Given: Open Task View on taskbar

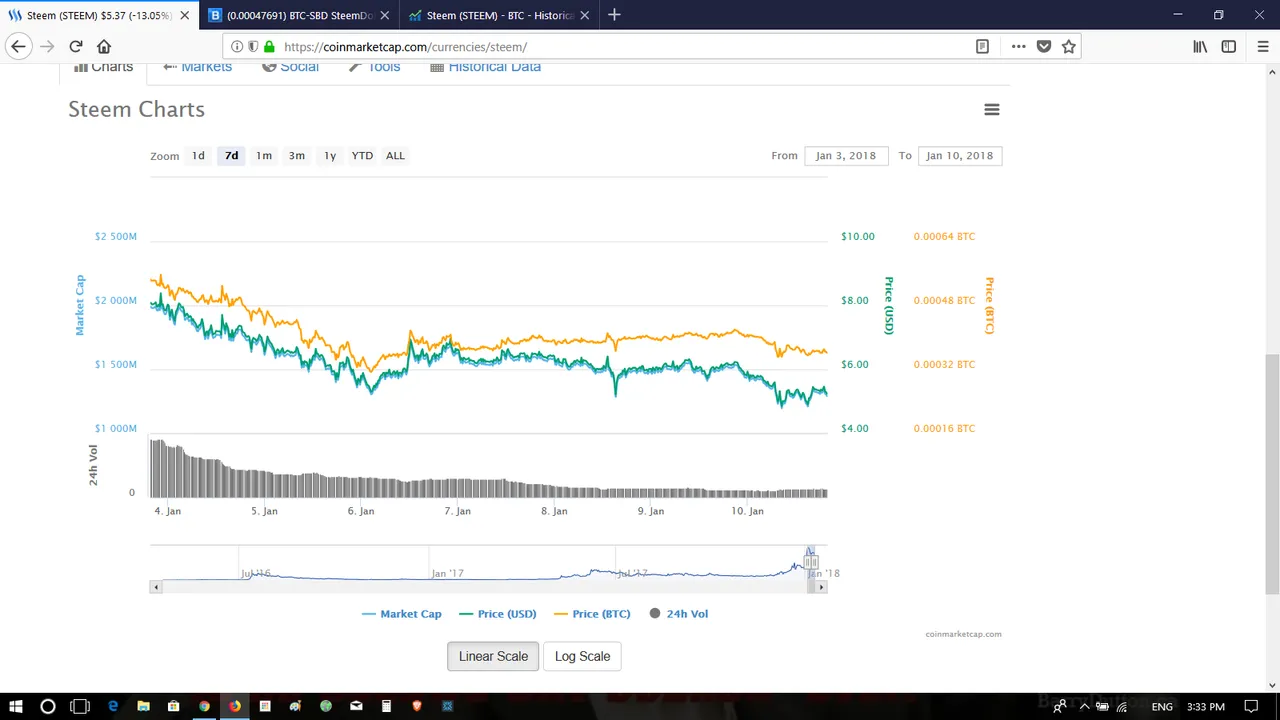Looking at the screenshot, I should (x=80, y=706).
